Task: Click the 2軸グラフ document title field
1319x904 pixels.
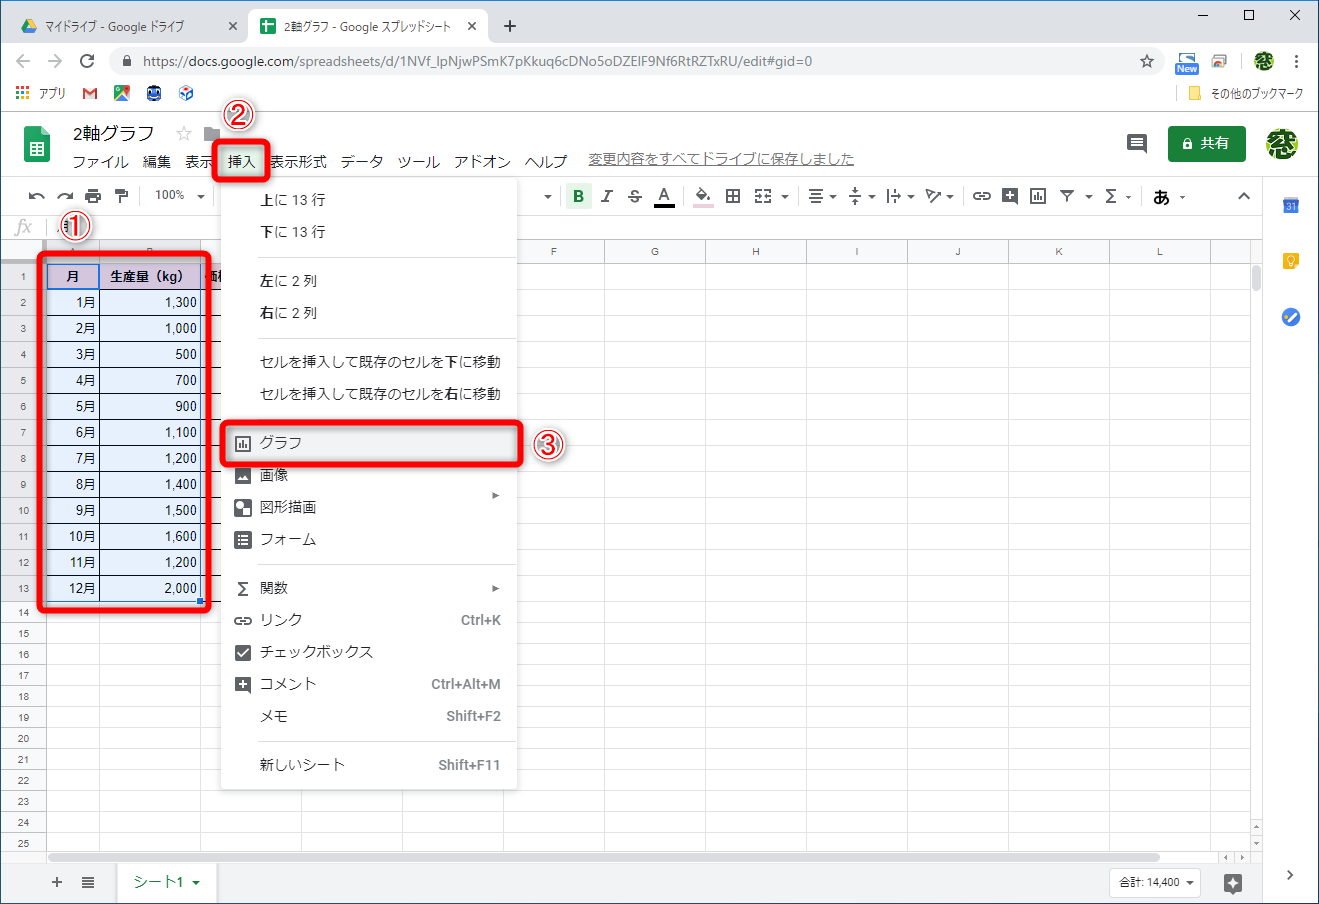Action: (114, 133)
